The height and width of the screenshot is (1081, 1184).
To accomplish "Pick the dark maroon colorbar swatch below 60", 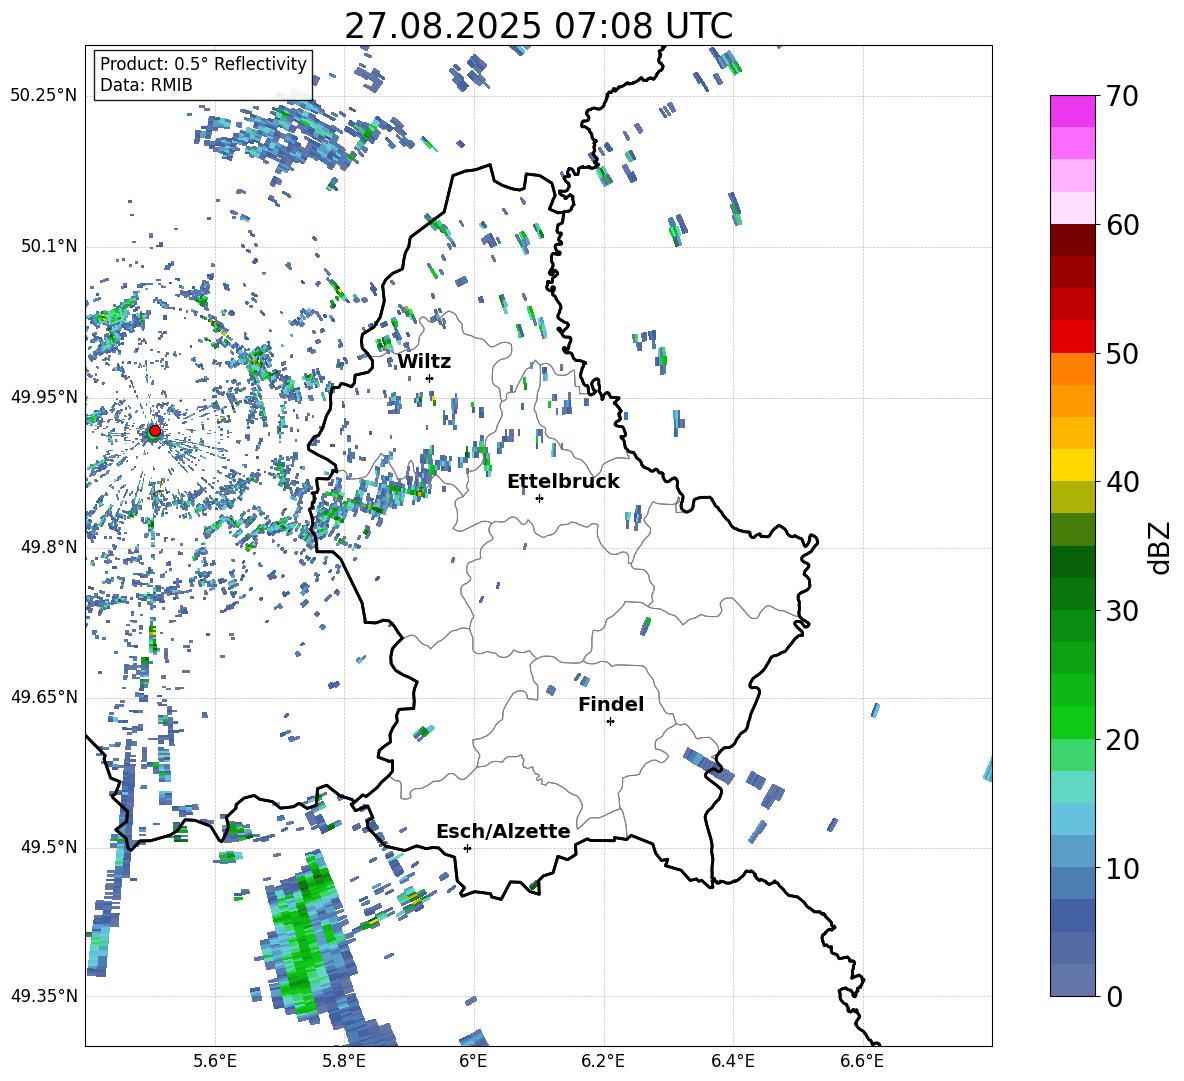I will click(1072, 240).
